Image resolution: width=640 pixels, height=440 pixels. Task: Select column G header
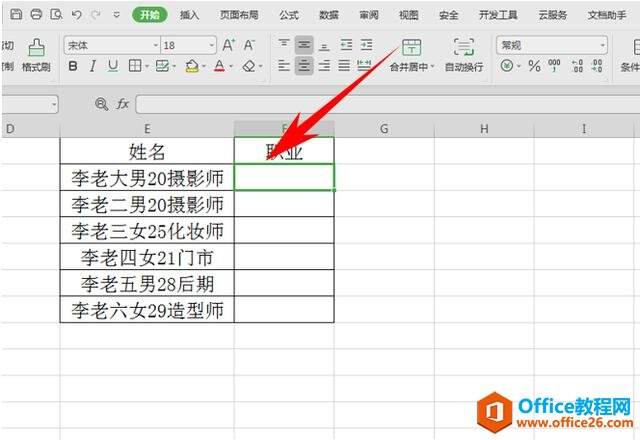click(x=384, y=129)
